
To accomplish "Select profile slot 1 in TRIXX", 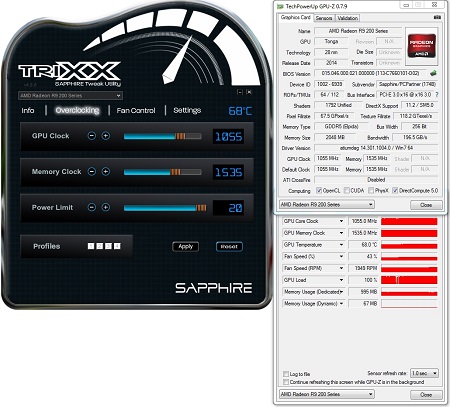I will click(x=91, y=246).
